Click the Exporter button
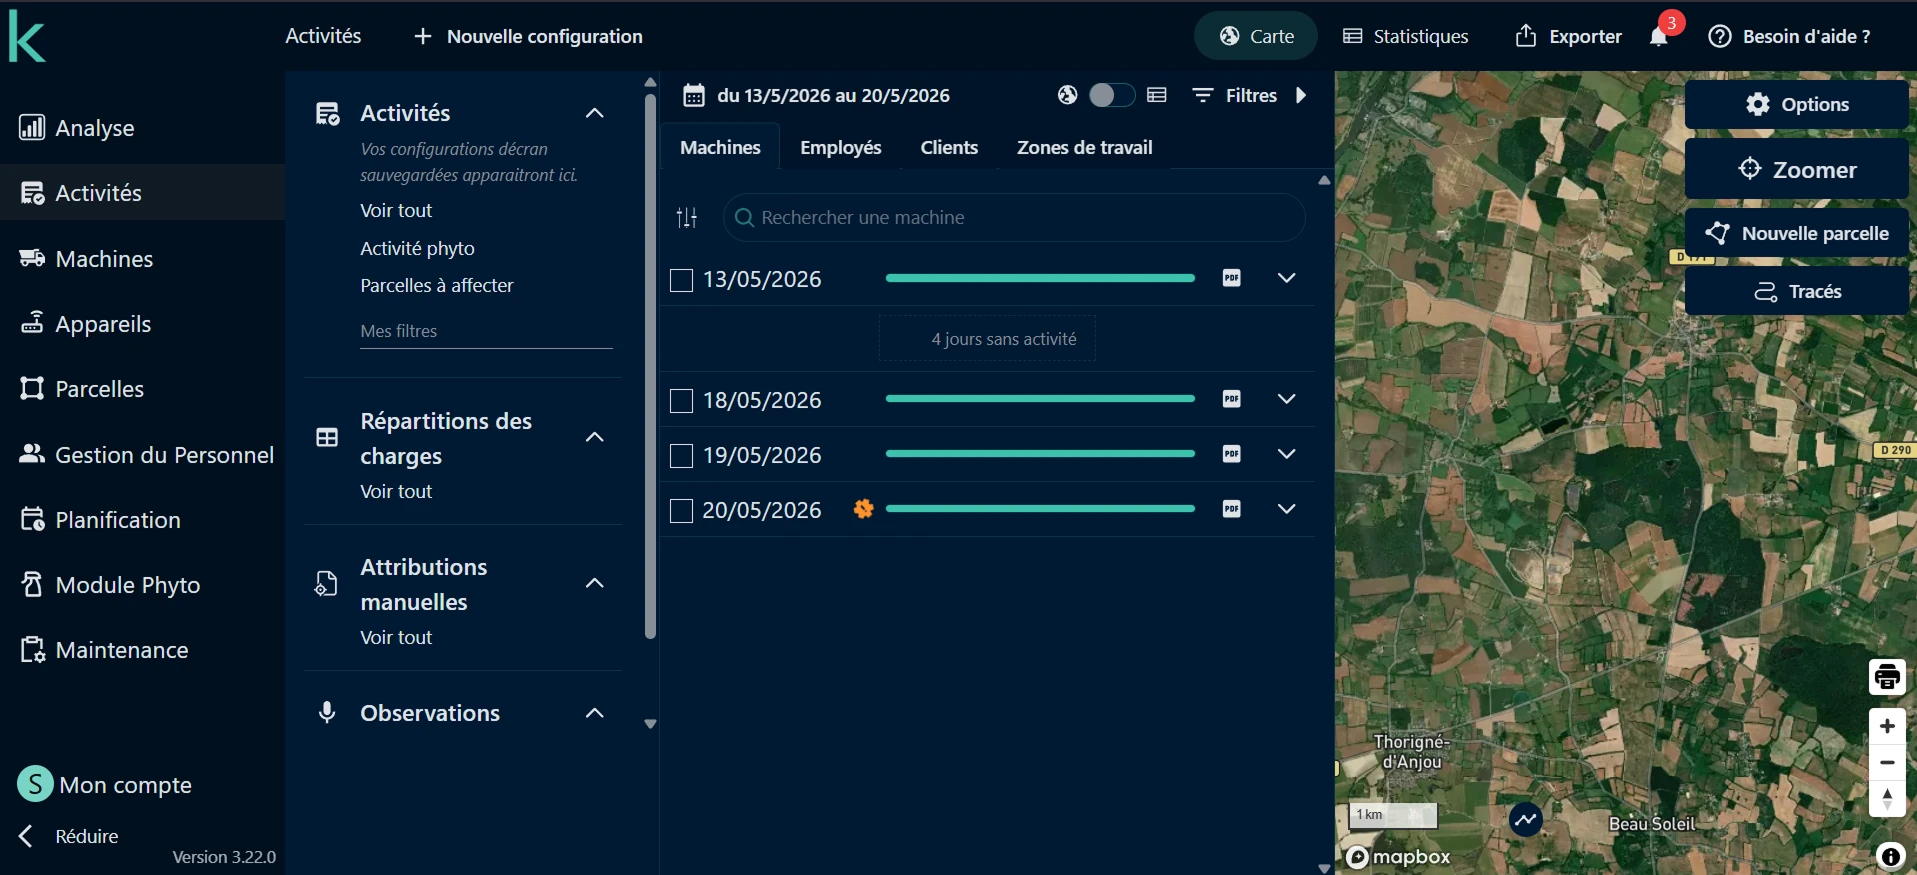 coord(1568,36)
